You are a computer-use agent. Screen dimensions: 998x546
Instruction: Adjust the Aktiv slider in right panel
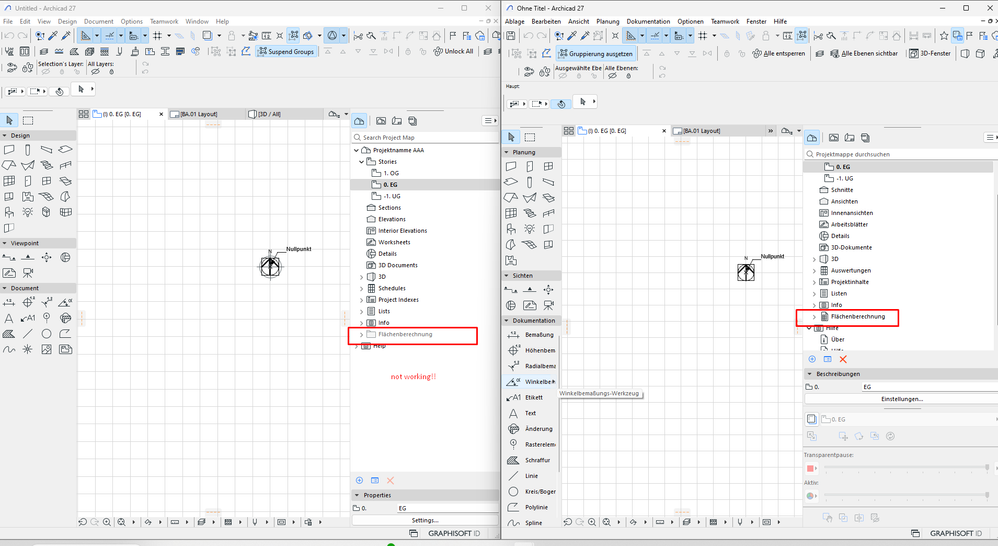(x=906, y=495)
